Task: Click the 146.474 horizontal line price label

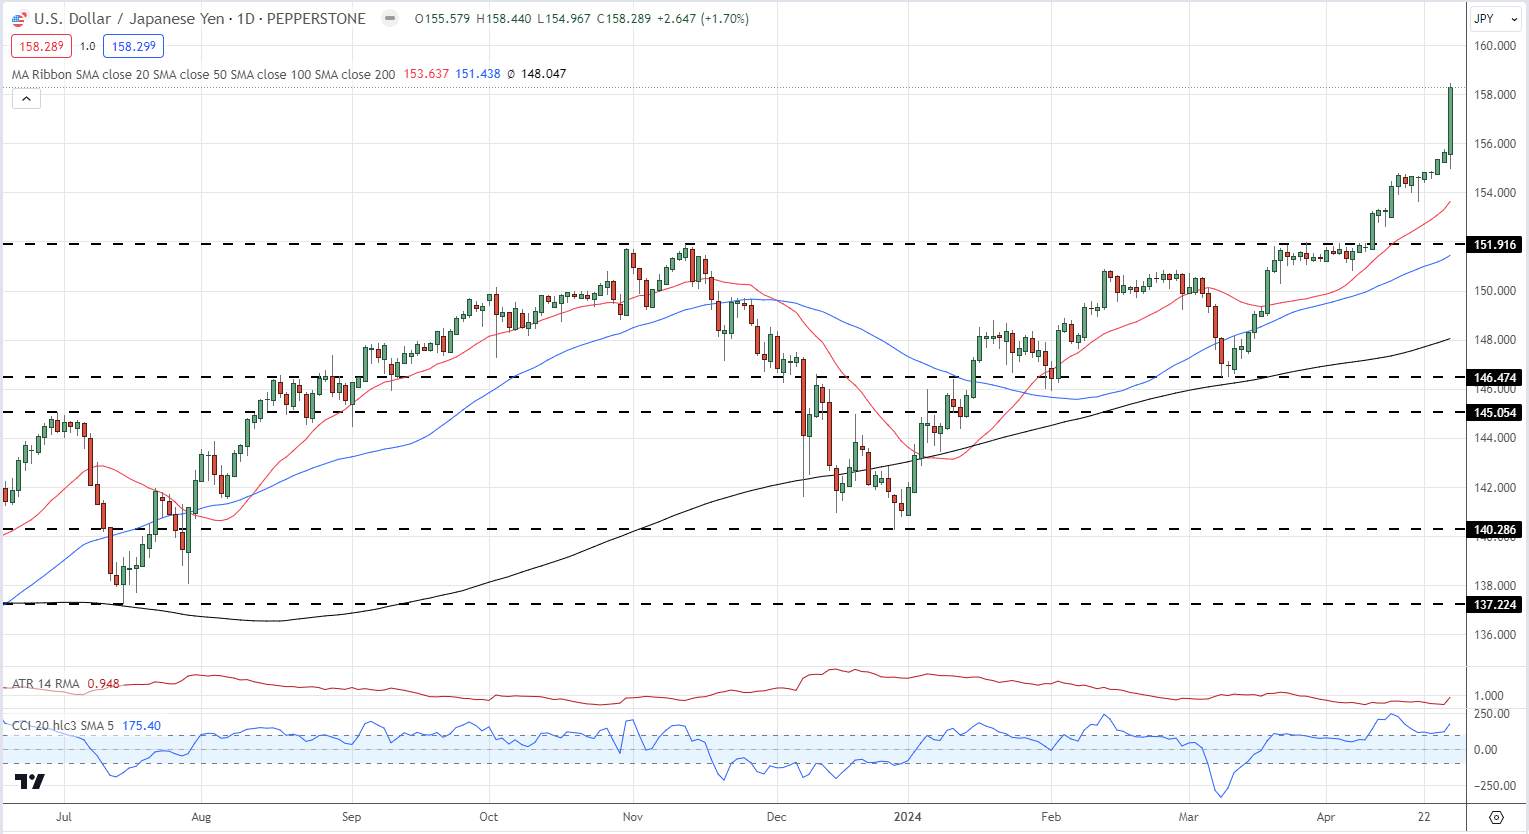Action: coord(1495,377)
